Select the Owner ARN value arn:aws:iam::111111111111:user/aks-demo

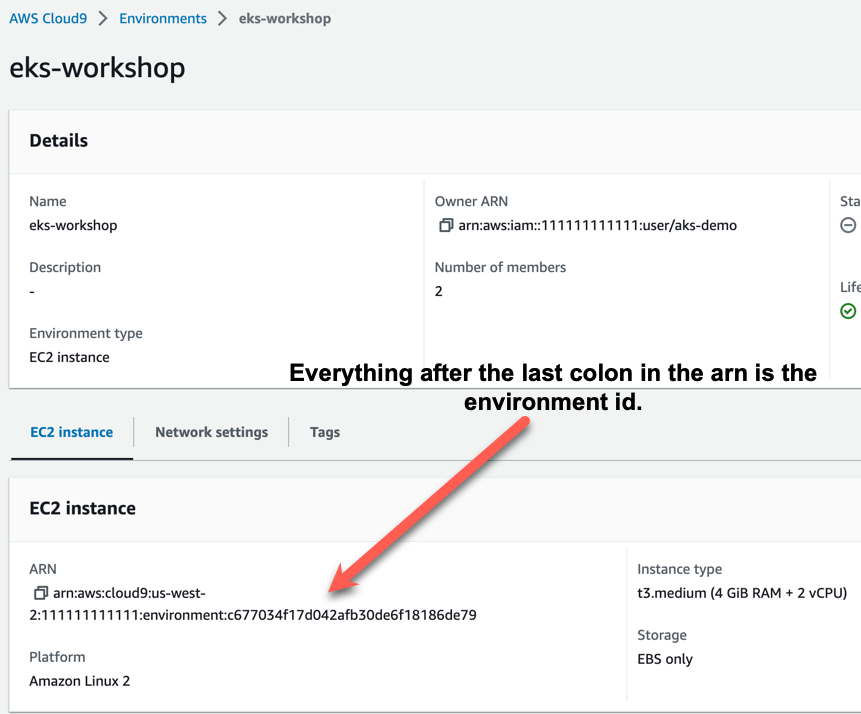[597, 225]
